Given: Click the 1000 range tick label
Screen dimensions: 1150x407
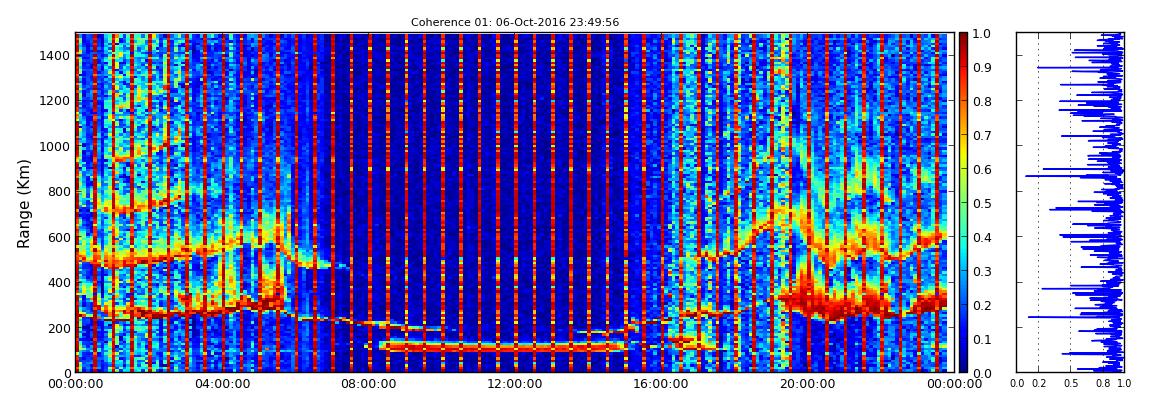Looking at the screenshot, I should point(54,146).
